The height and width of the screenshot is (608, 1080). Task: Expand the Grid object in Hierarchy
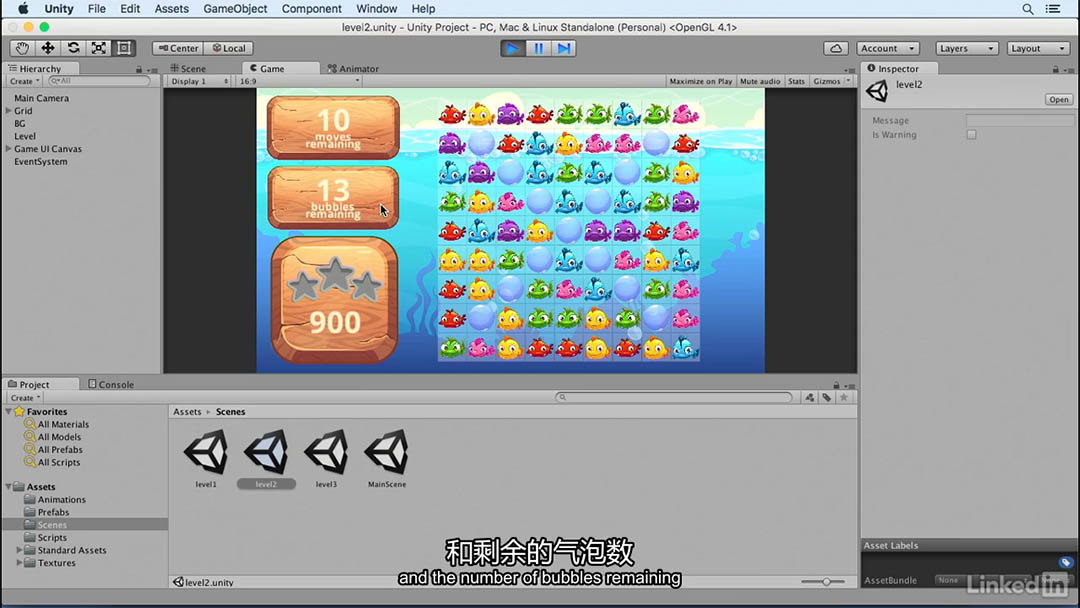point(8,111)
